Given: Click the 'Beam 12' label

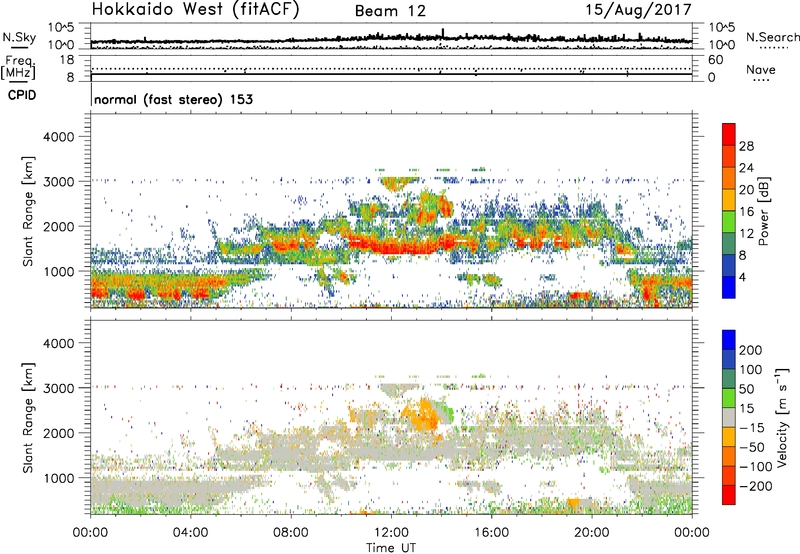Looking at the screenshot, I should coord(390,11).
